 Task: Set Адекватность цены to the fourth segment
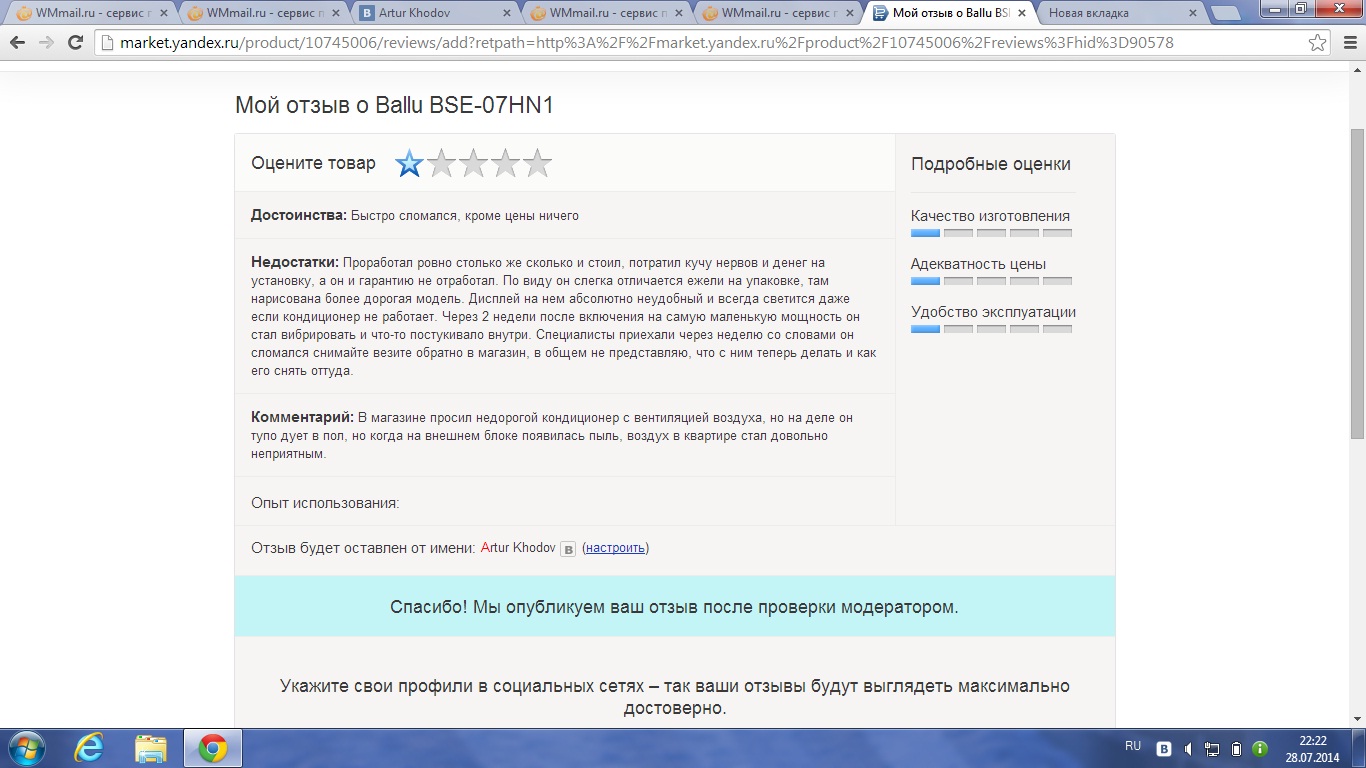point(1024,281)
